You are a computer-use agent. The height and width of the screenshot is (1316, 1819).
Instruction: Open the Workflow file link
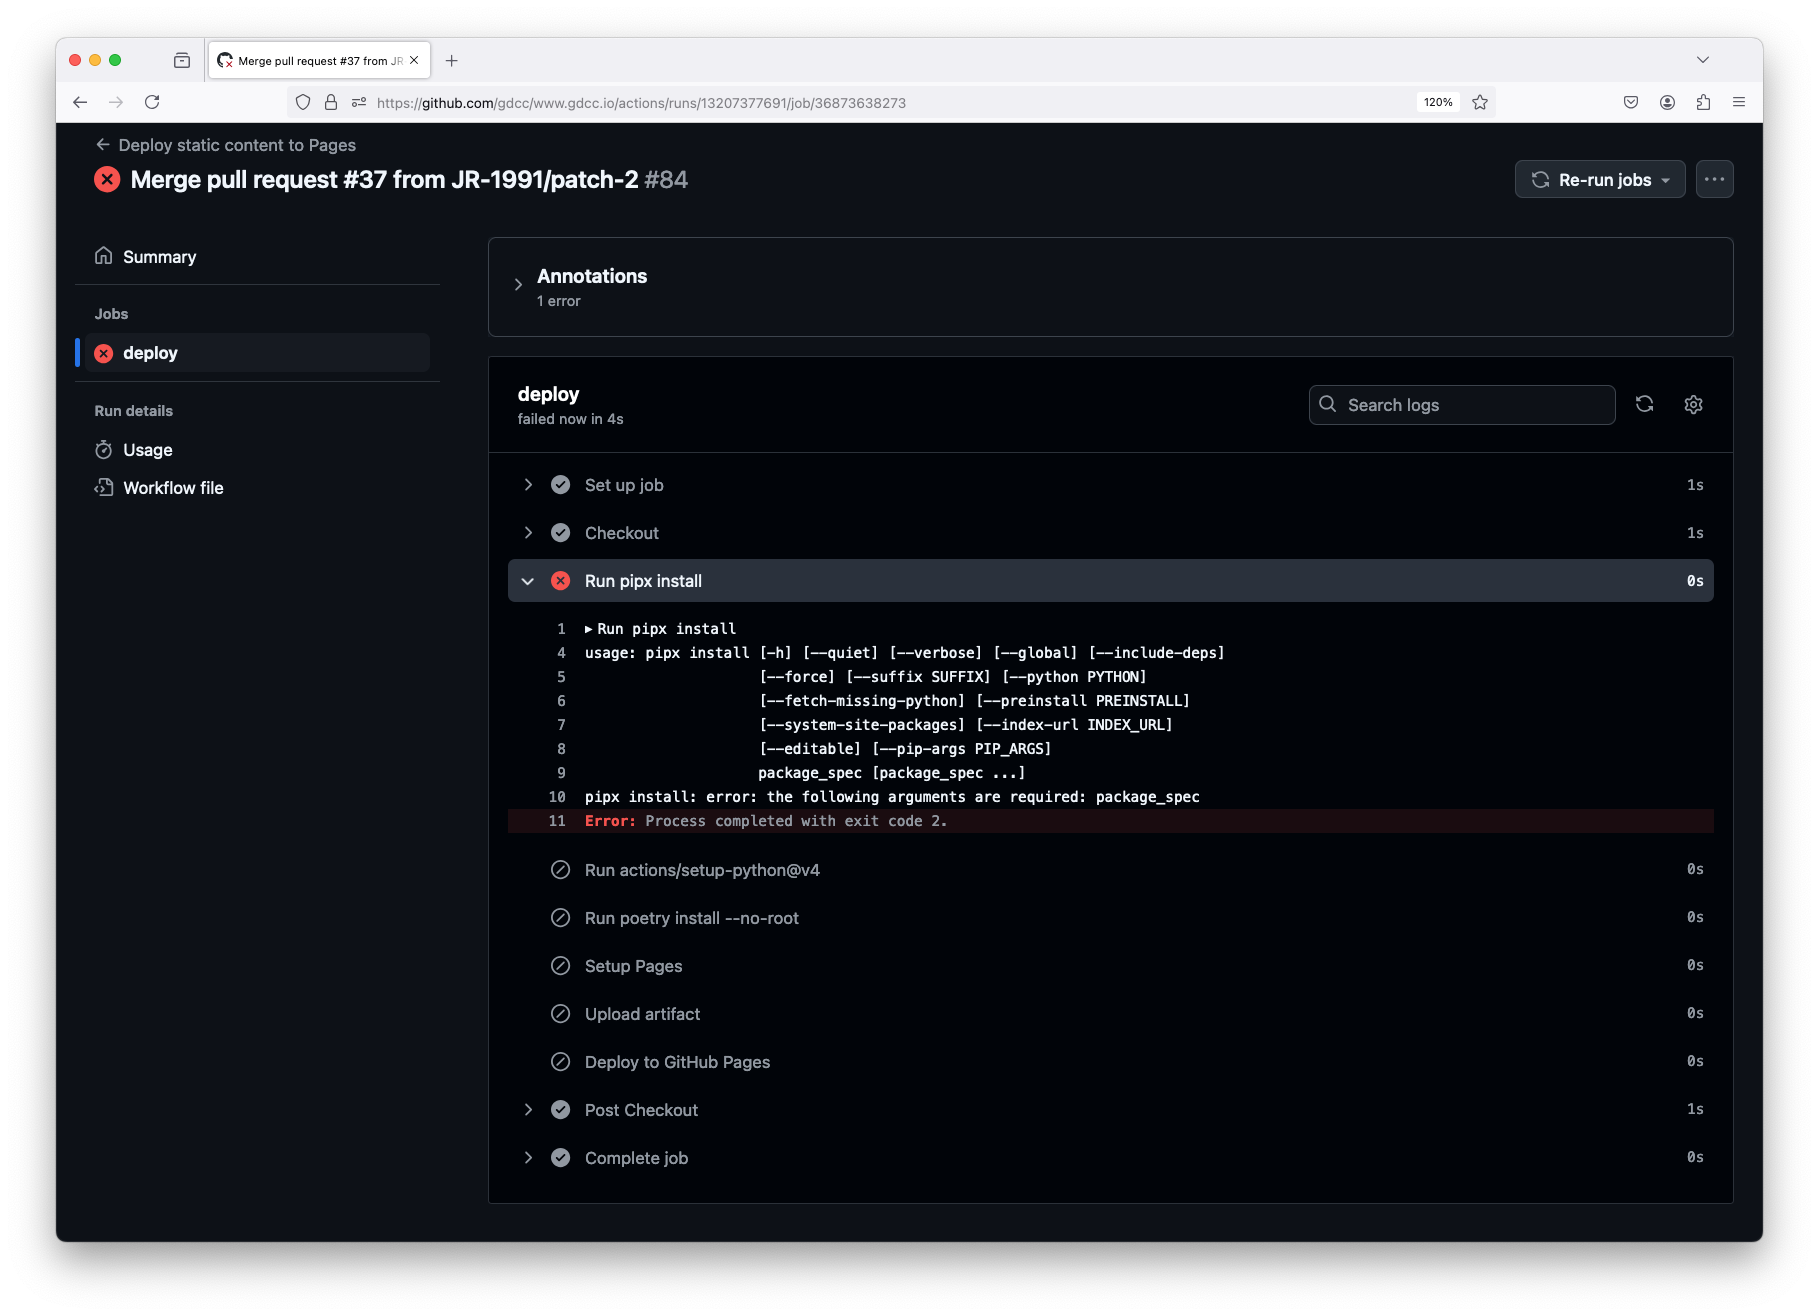tap(173, 488)
